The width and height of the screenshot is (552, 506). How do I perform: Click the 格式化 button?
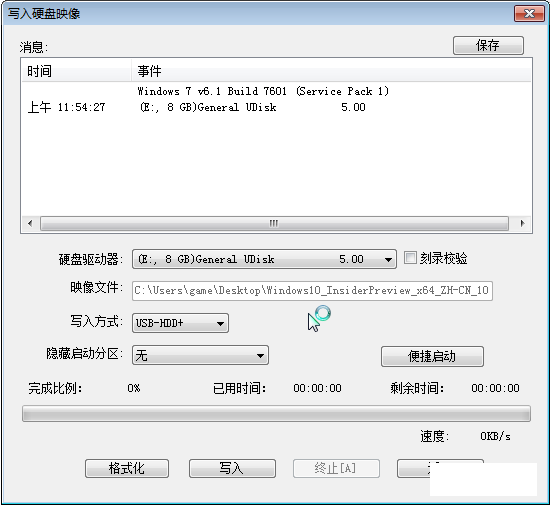click(127, 468)
